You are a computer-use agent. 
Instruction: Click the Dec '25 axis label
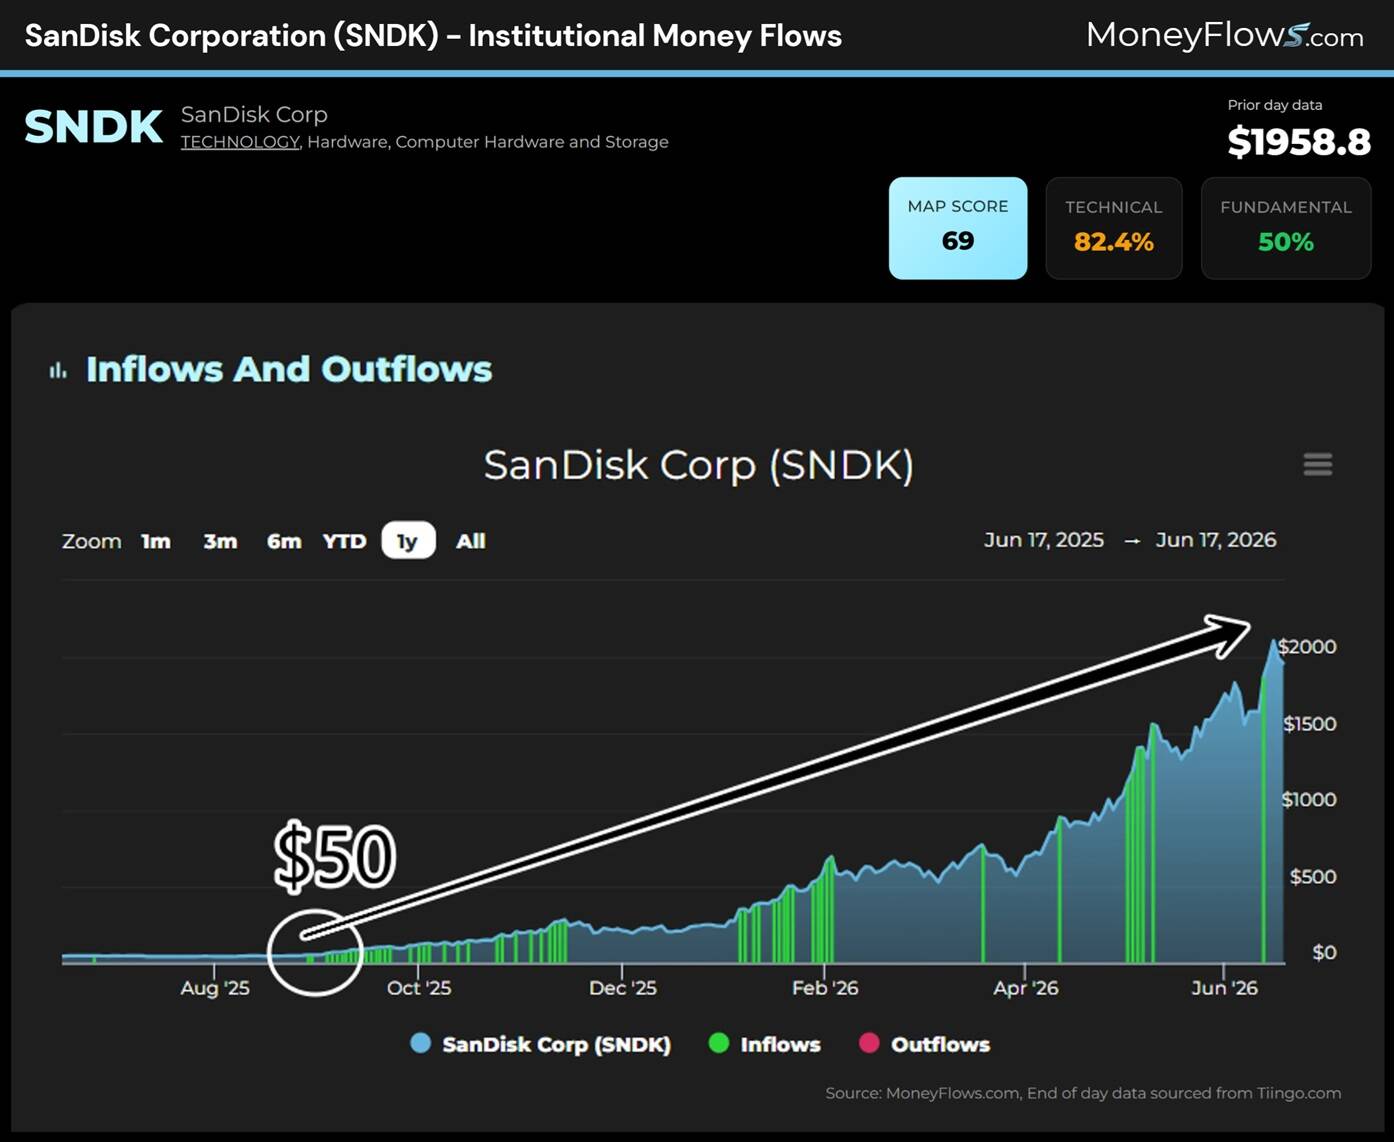point(623,988)
